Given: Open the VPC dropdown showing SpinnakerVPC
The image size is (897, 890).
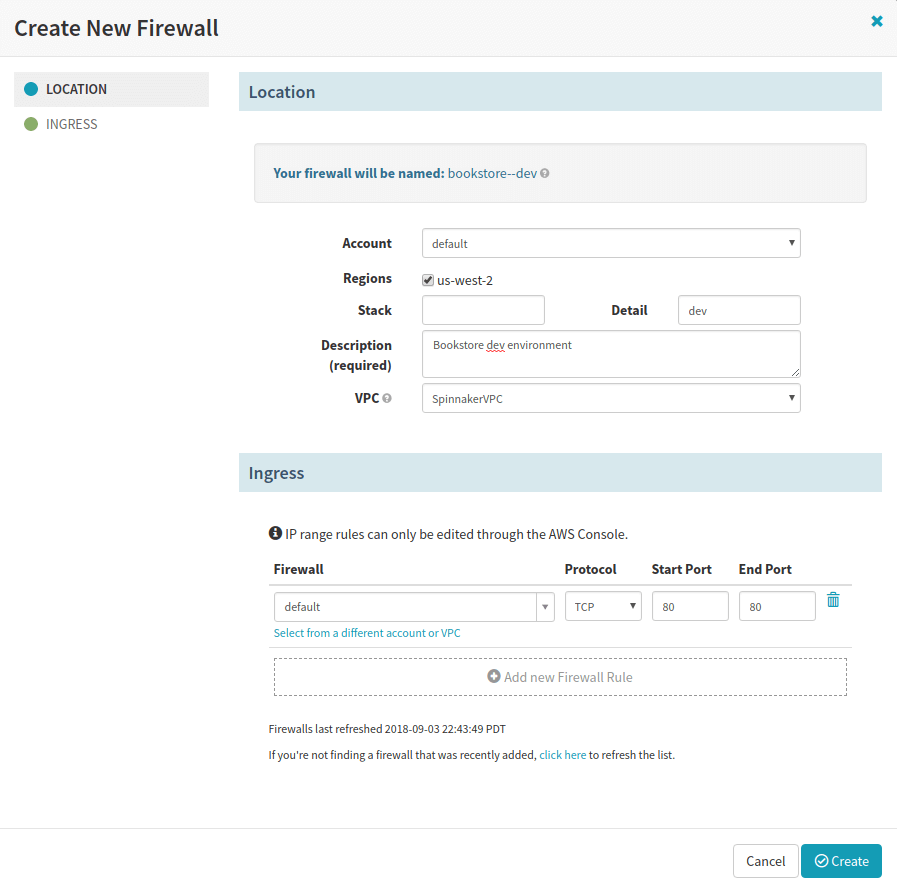Looking at the screenshot, I should click(x=611, y=397).
